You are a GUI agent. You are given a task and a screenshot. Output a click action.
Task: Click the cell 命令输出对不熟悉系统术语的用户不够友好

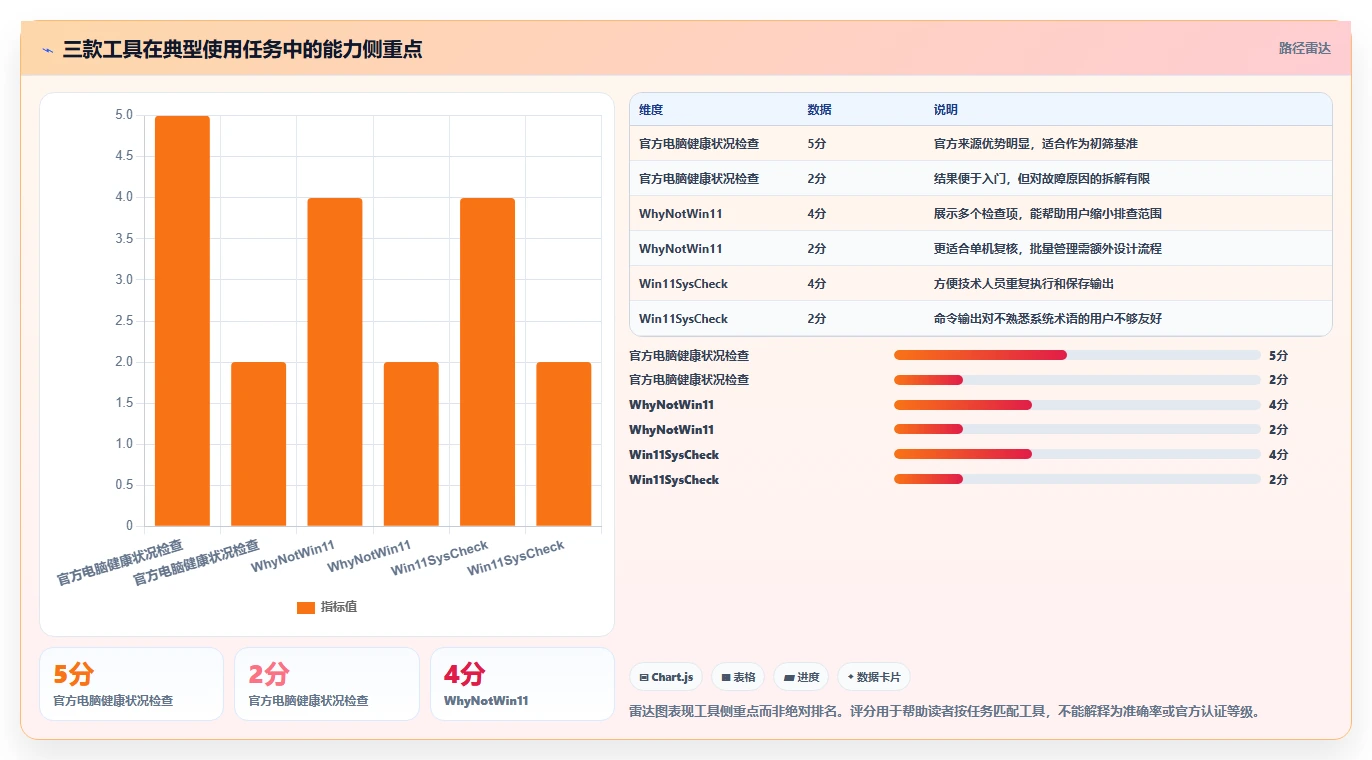(x=1048, y=319)
